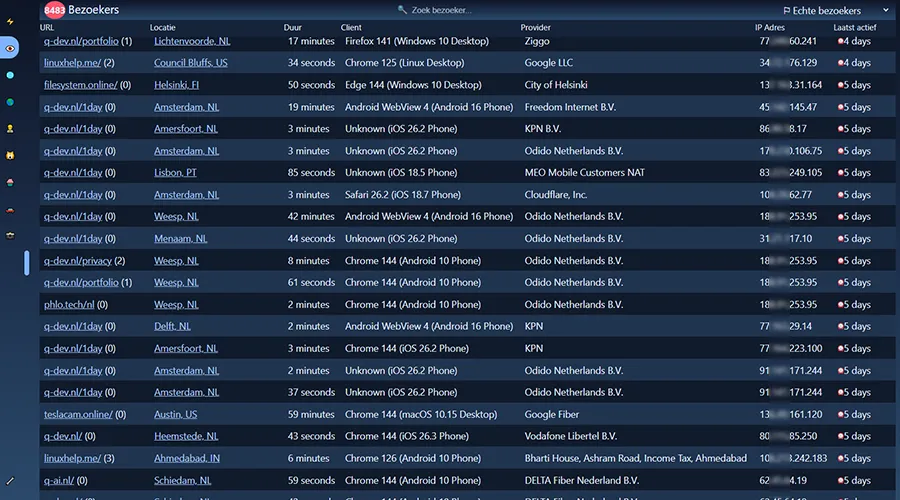The height and width of the screenshot is (500, 900).
Task: Click the chevron arrow beside Echte bezoekers
Action: tap(886, 10)
